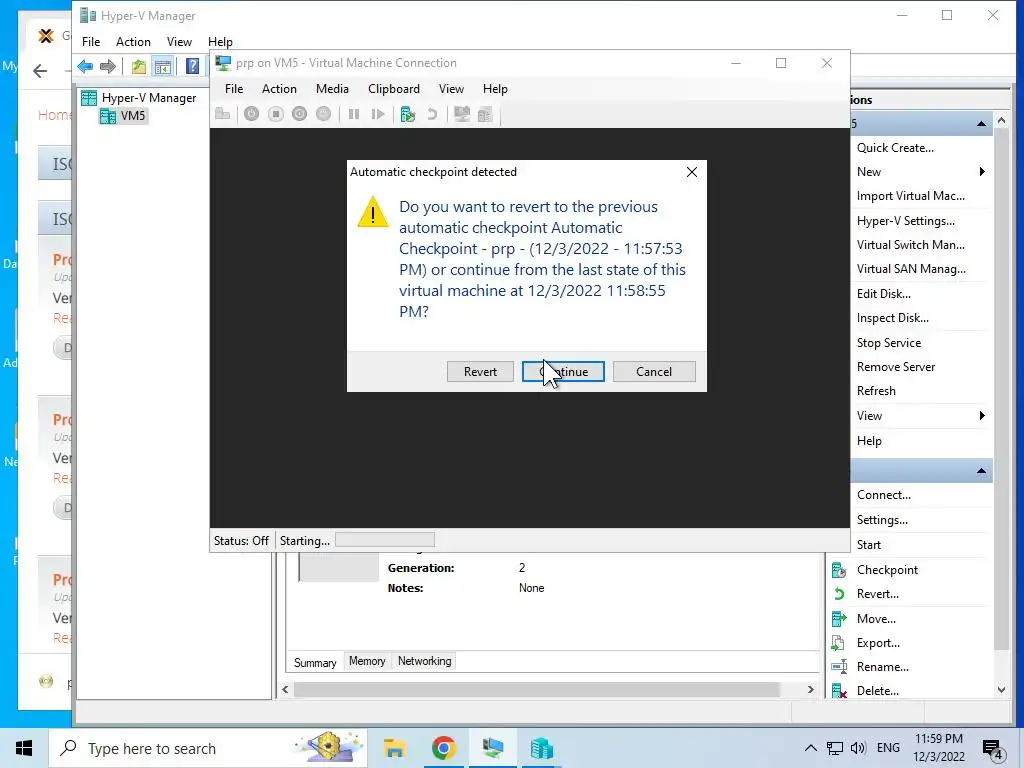This screenshot has width=1024, height=768.
Task: Click Revert... action in Actions pane
Action: click(878, 594)
